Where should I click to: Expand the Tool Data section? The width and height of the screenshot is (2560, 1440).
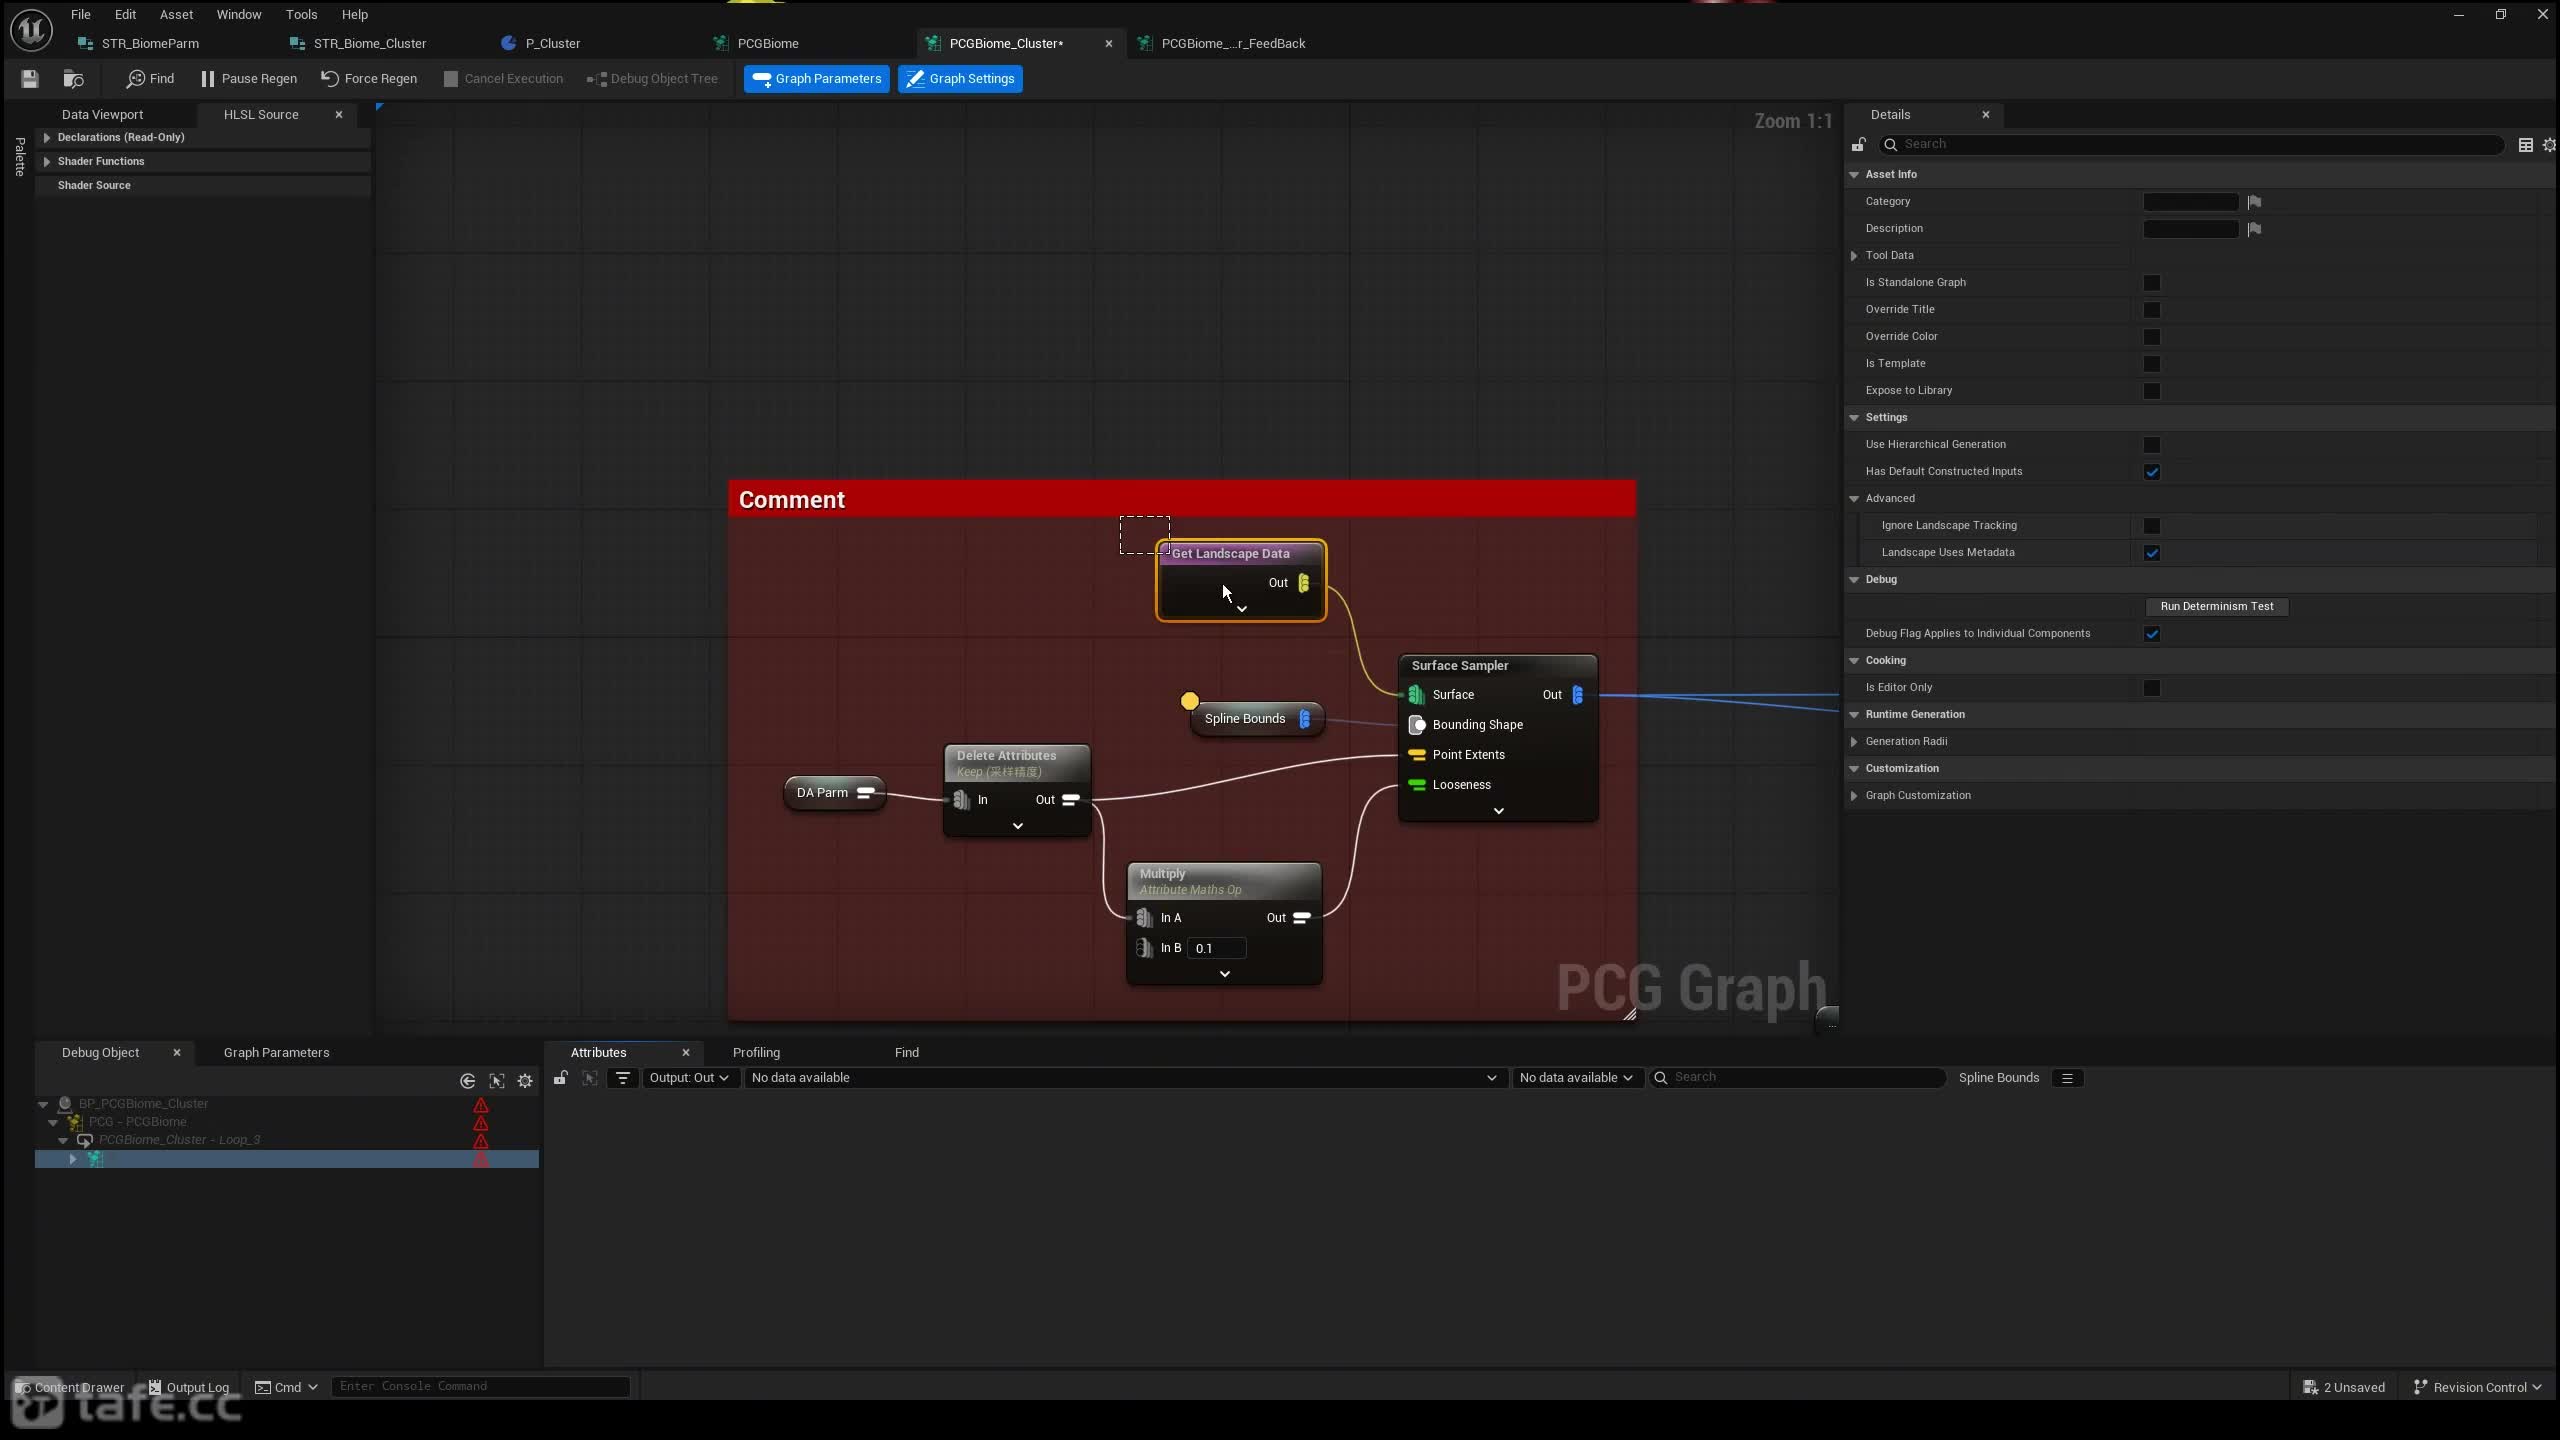pos(1854,256)
